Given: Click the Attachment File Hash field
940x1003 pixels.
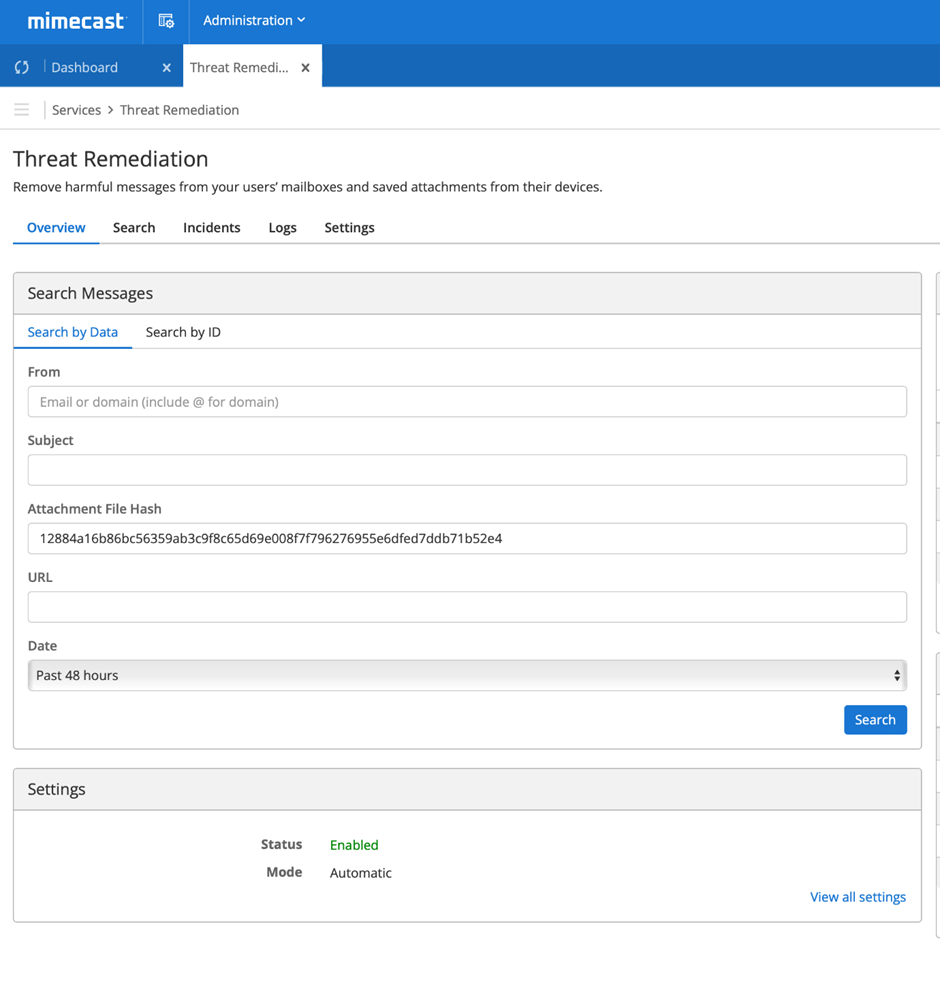Looking at the screenshot, I should point(467,539).
